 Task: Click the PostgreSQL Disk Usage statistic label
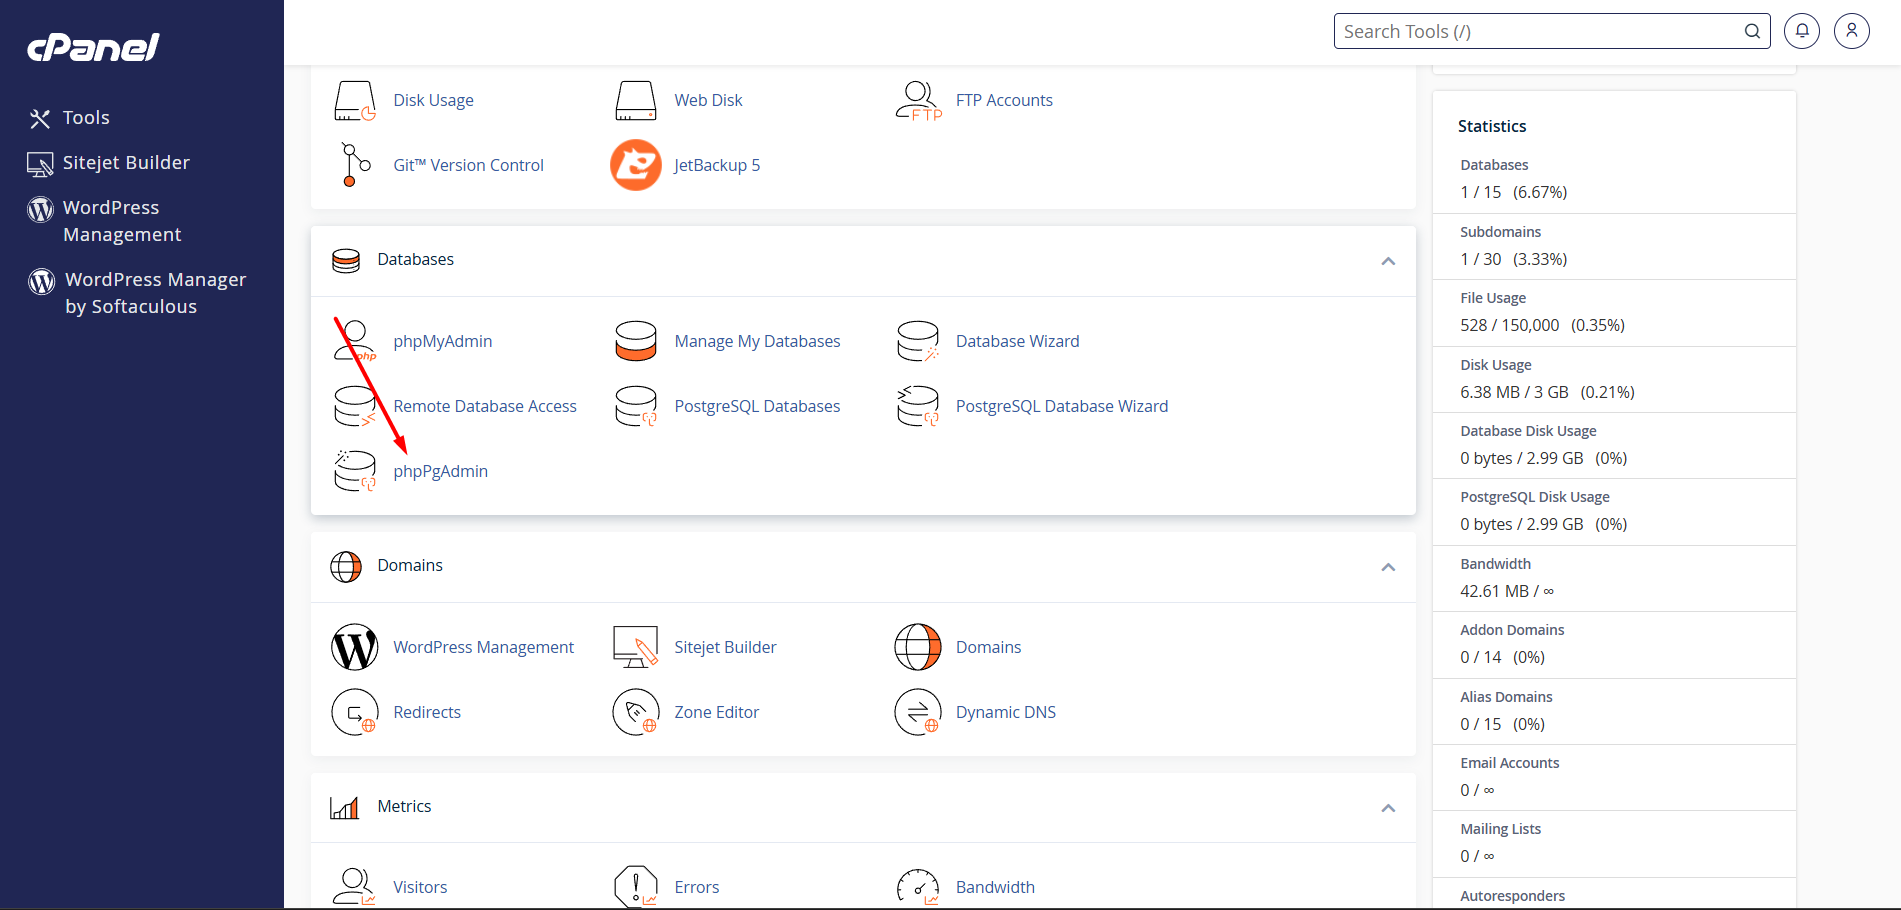click(x=1535, y=497)
